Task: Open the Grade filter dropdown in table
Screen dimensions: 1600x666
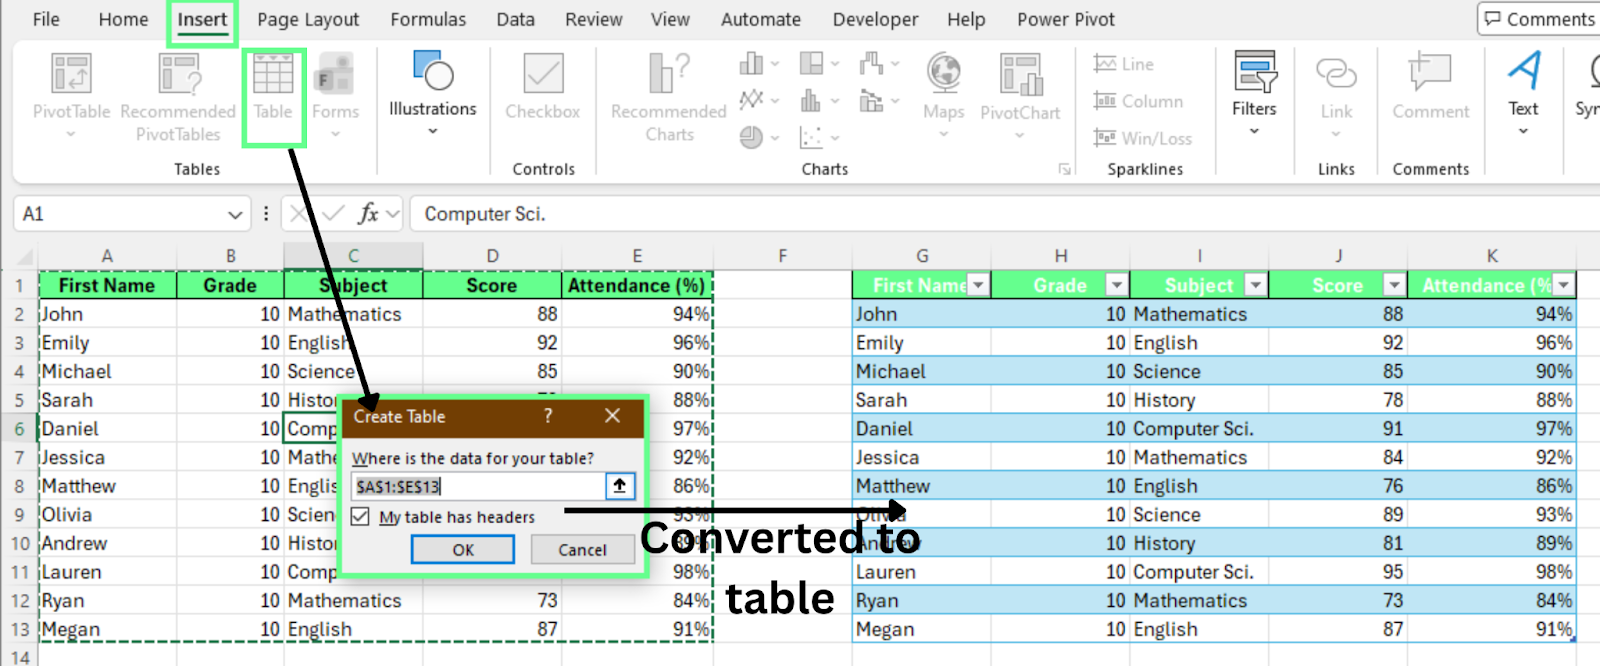Action: tap(1117, 286)
